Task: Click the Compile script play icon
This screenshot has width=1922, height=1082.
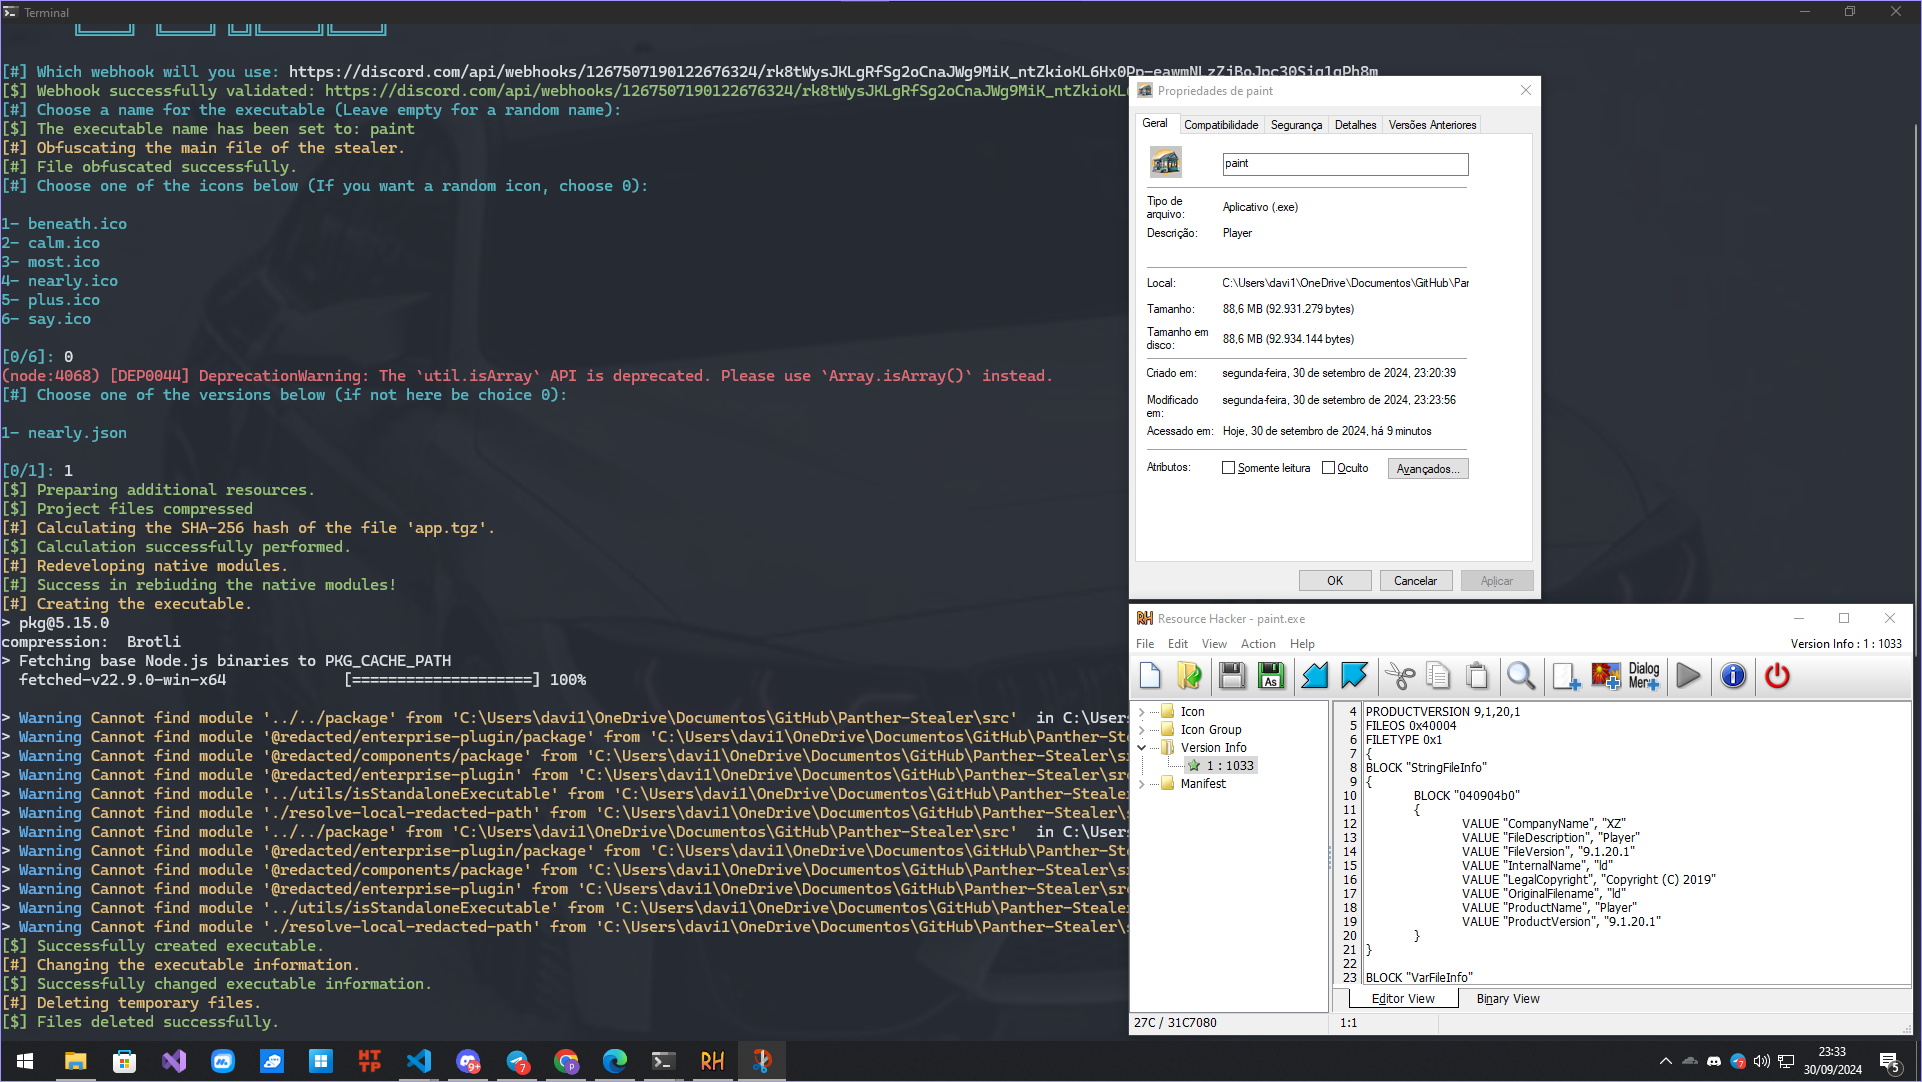Action: [x=1688, y=676]
